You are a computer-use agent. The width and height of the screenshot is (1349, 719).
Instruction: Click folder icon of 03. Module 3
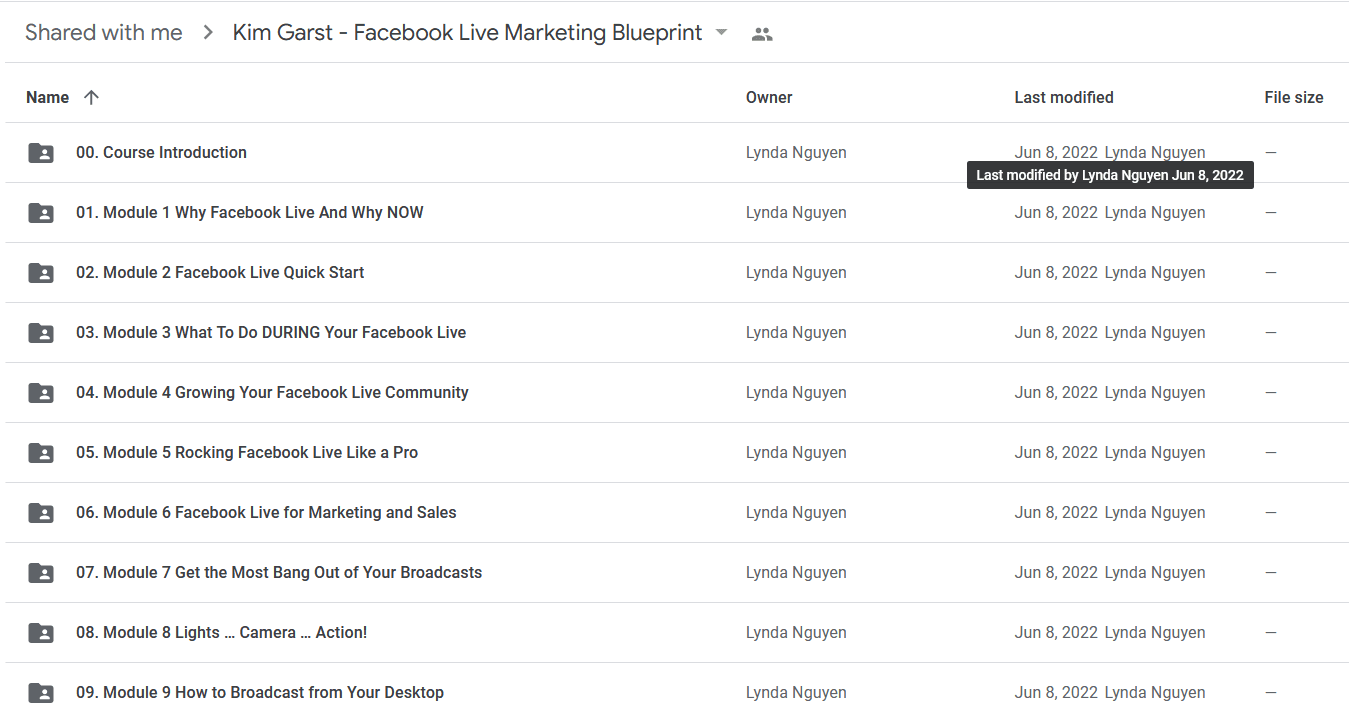pos(41,333)
